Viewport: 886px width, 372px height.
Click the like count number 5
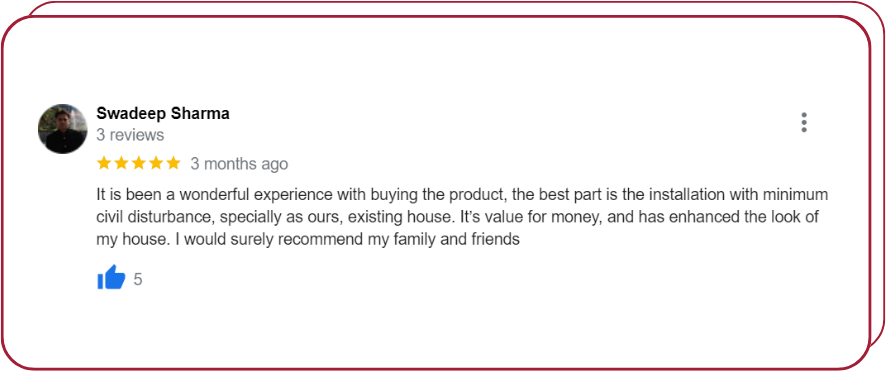tap(138, 279)
